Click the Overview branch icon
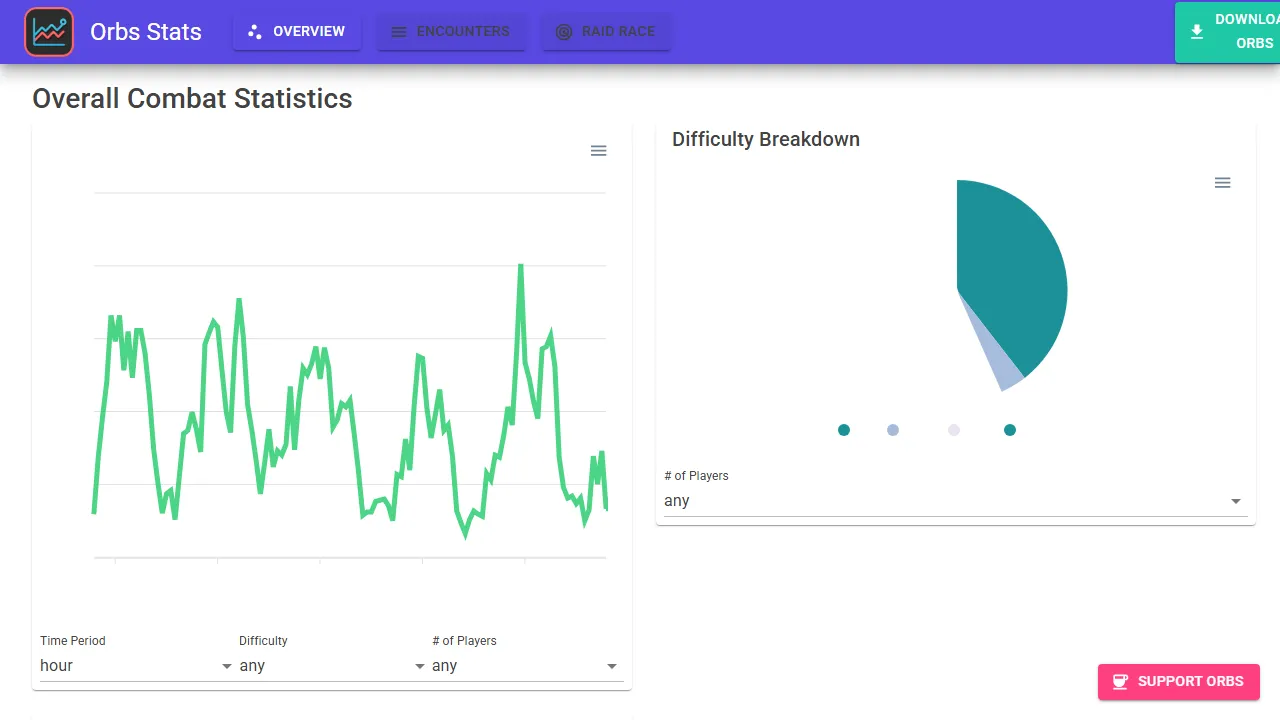 [253, 31]
